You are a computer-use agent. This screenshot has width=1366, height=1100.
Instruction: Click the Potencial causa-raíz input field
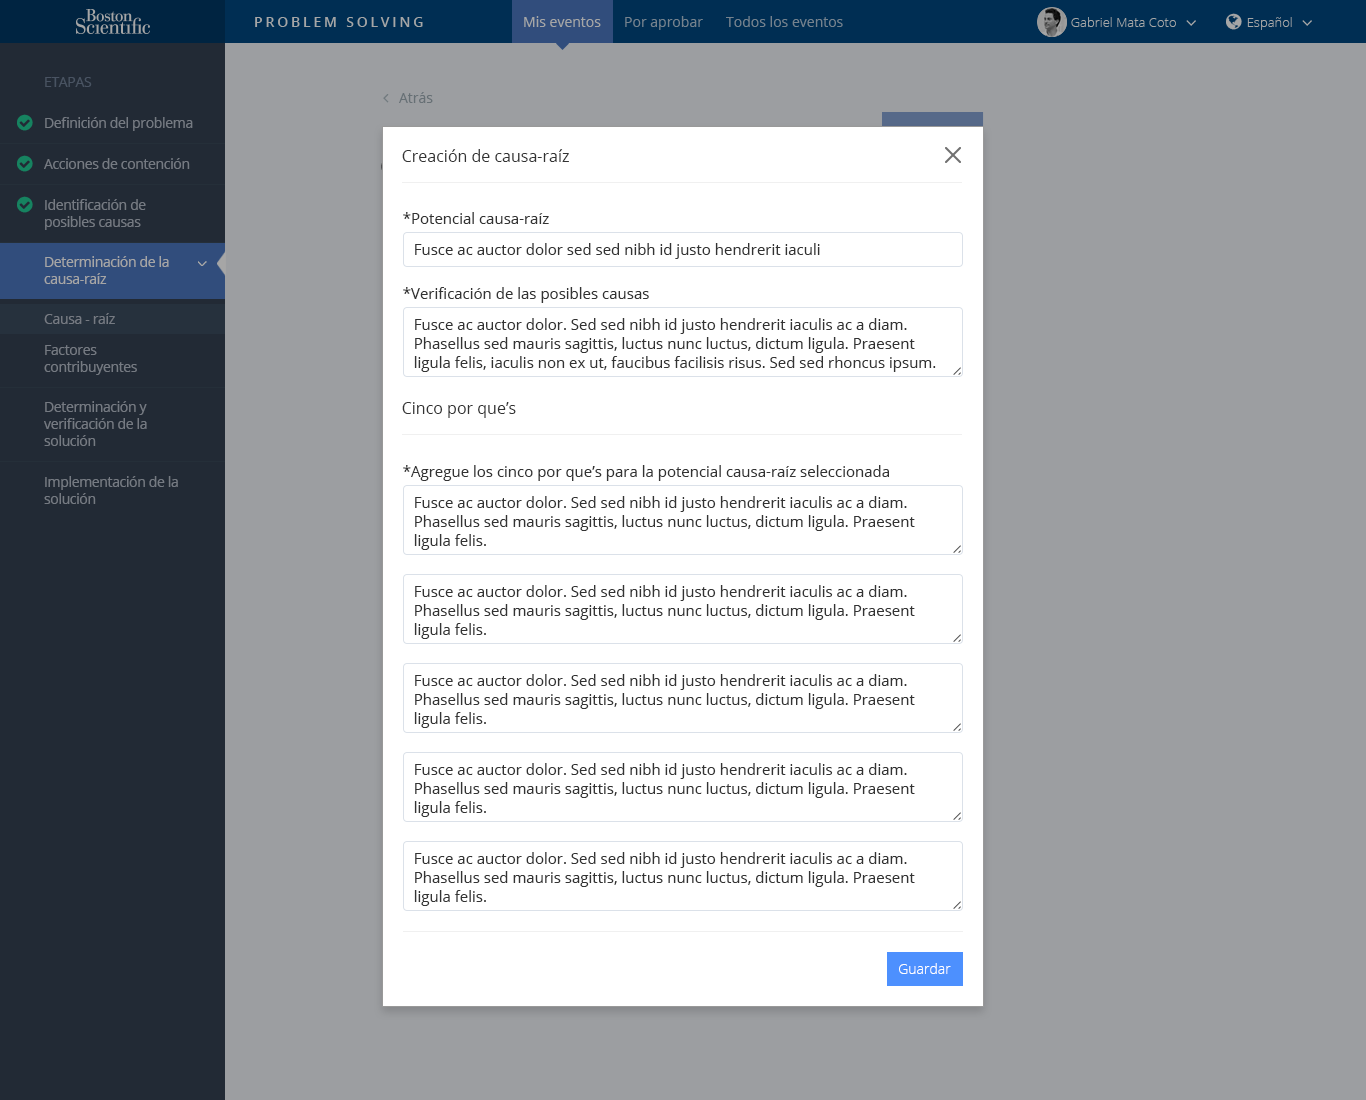click(683, 250)
